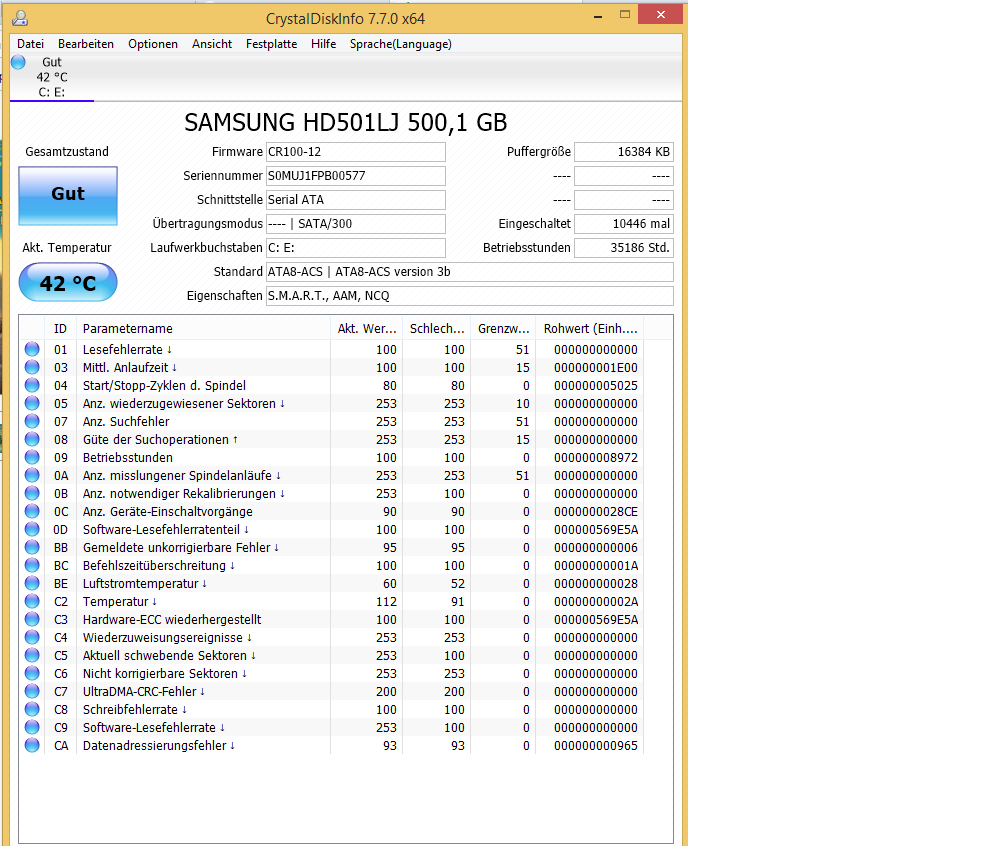Click the 42 °C temperature button
This screenshot has height=846, width=1008.
point(68,282)
